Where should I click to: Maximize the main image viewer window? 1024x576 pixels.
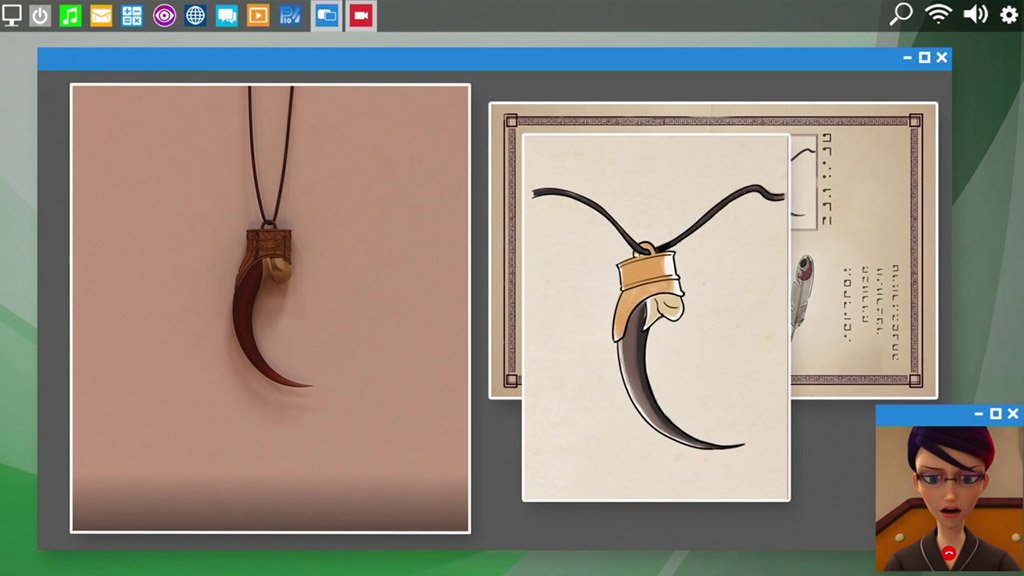coord(924,57)
